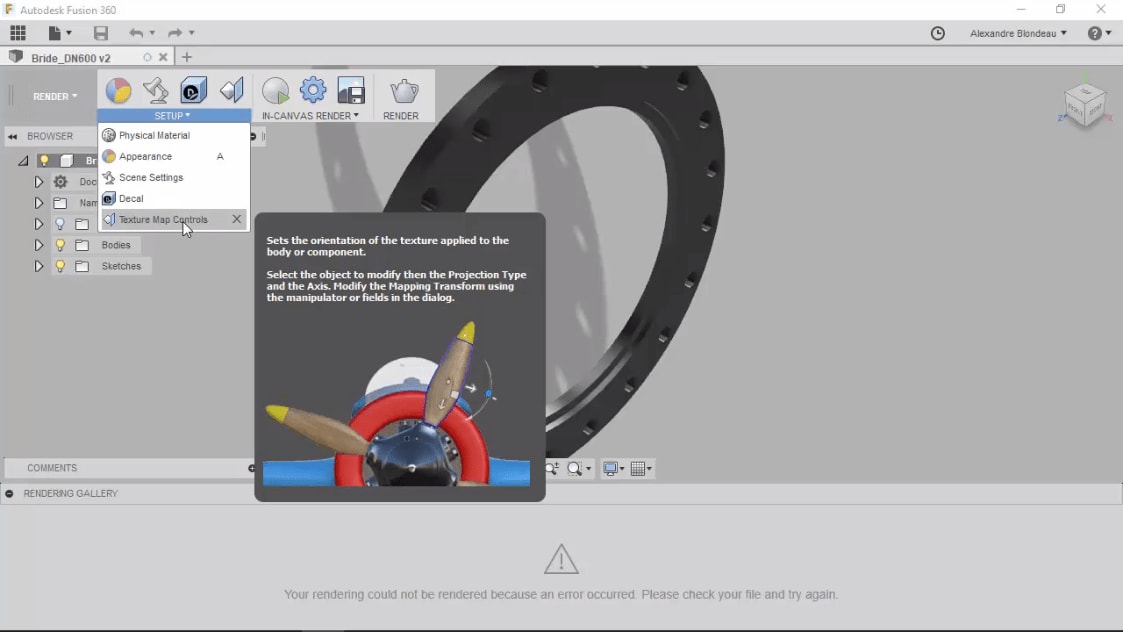
Task: Choose Appearance from Setup menu
Action: point(174,156)
